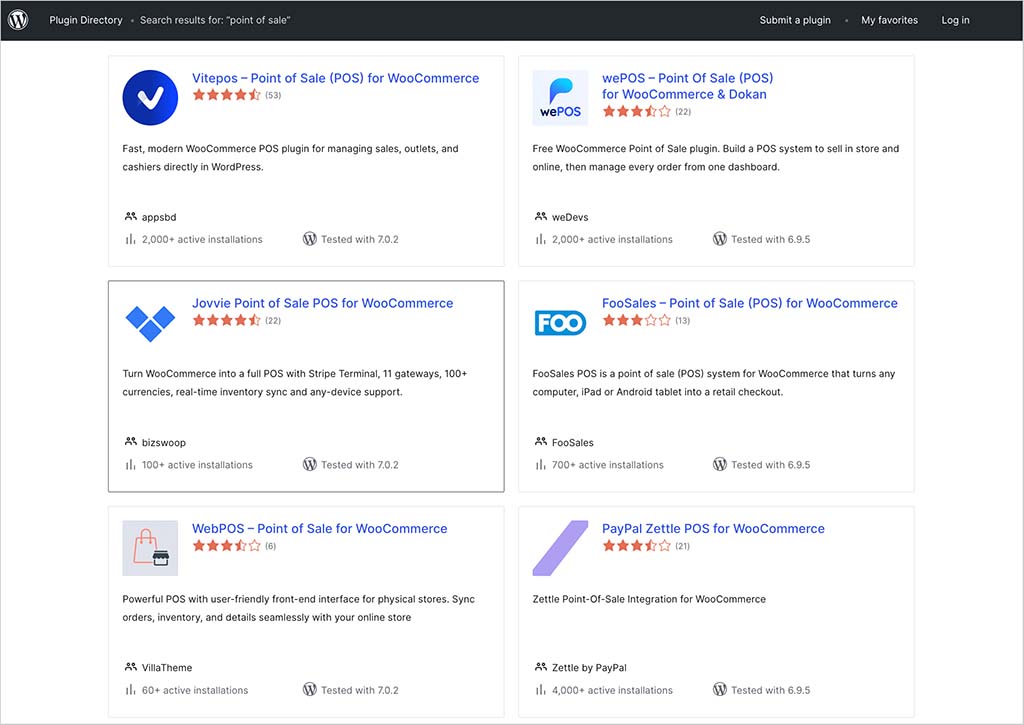Click author name weDevs

570,218
